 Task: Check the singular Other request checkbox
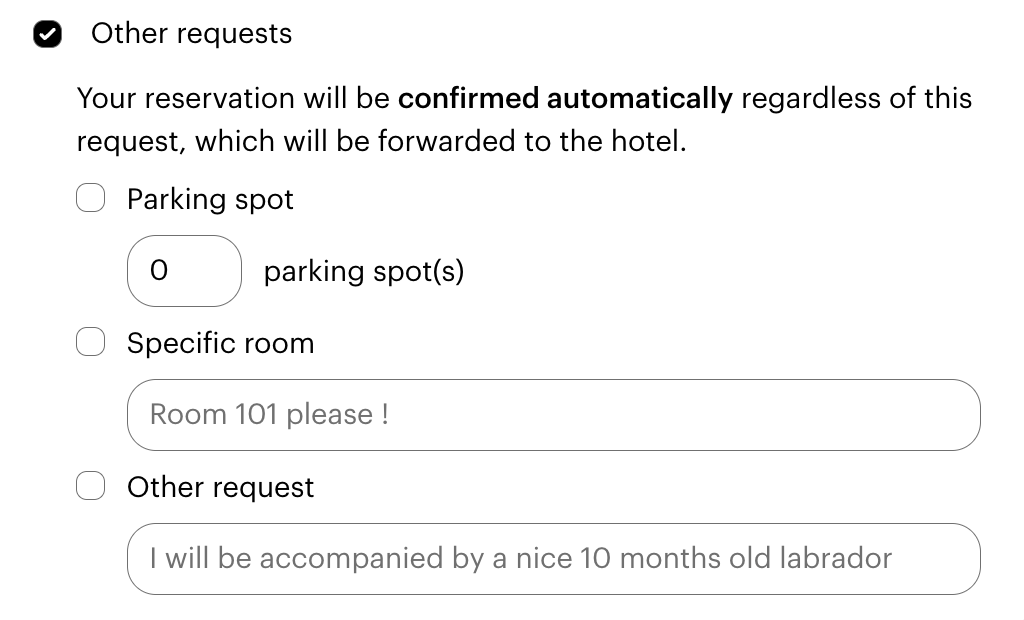tap(91, 487)
